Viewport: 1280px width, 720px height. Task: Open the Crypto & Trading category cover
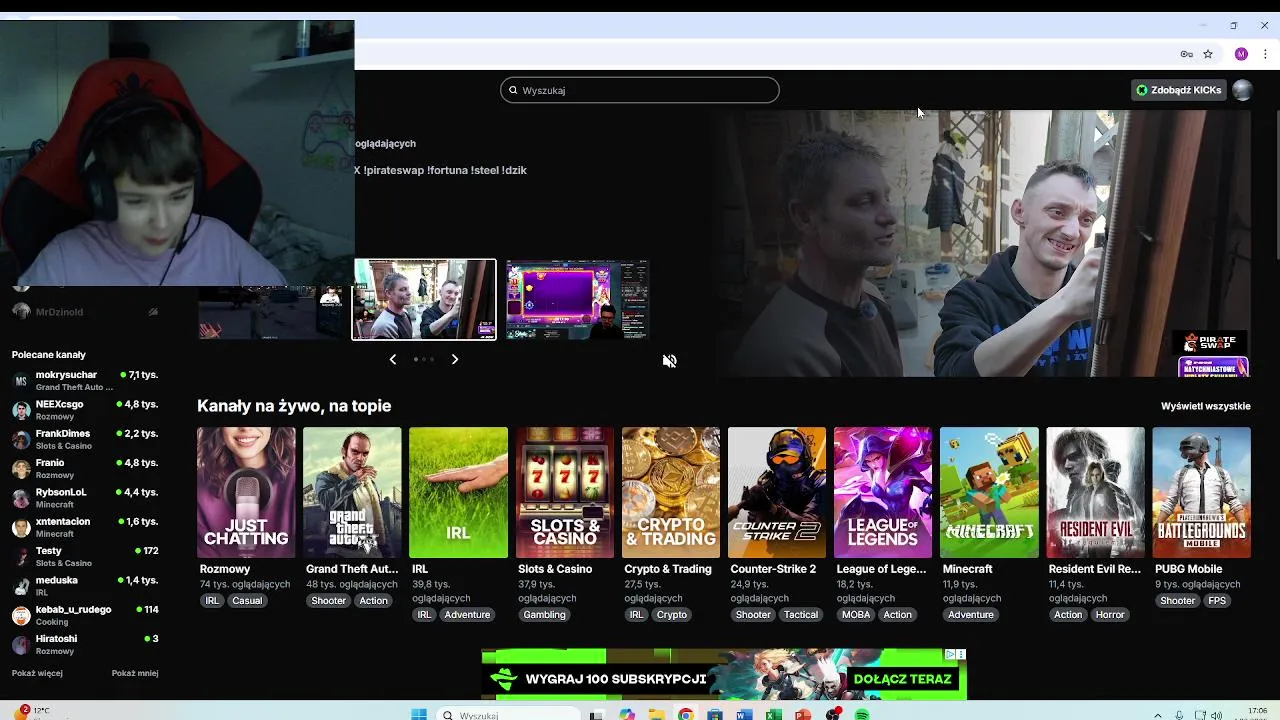click(x=671, y=492)
